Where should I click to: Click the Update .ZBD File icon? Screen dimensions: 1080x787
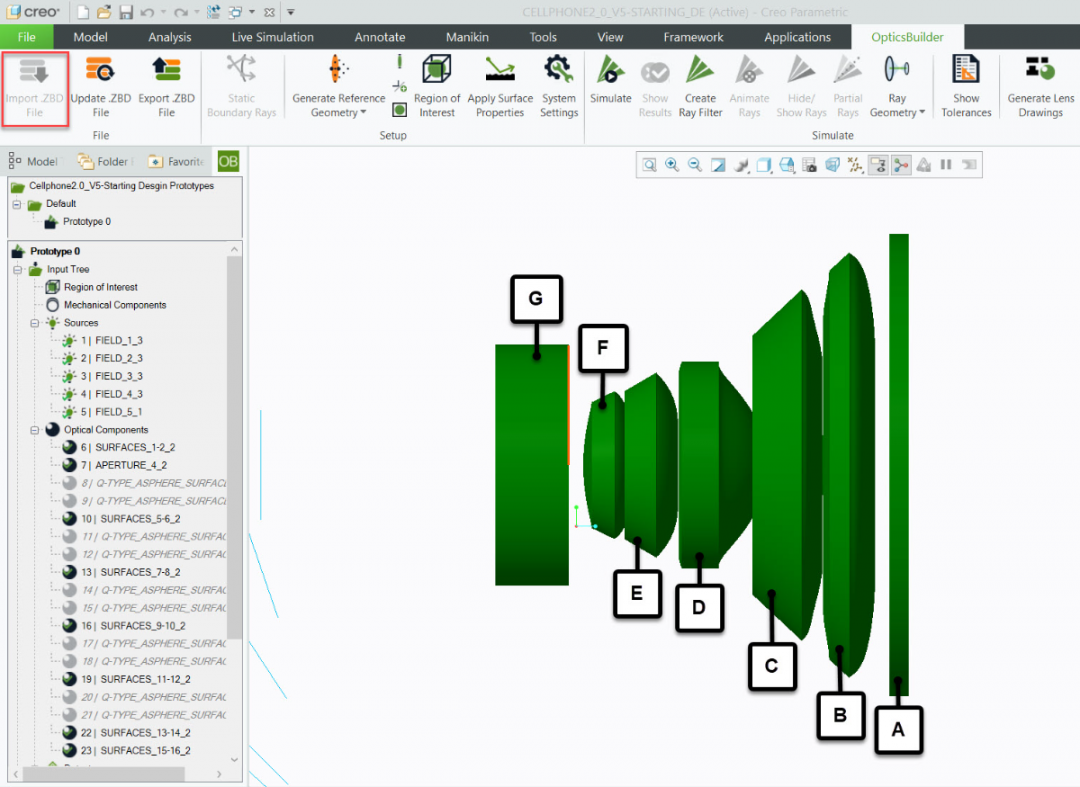tap(100, 72)
